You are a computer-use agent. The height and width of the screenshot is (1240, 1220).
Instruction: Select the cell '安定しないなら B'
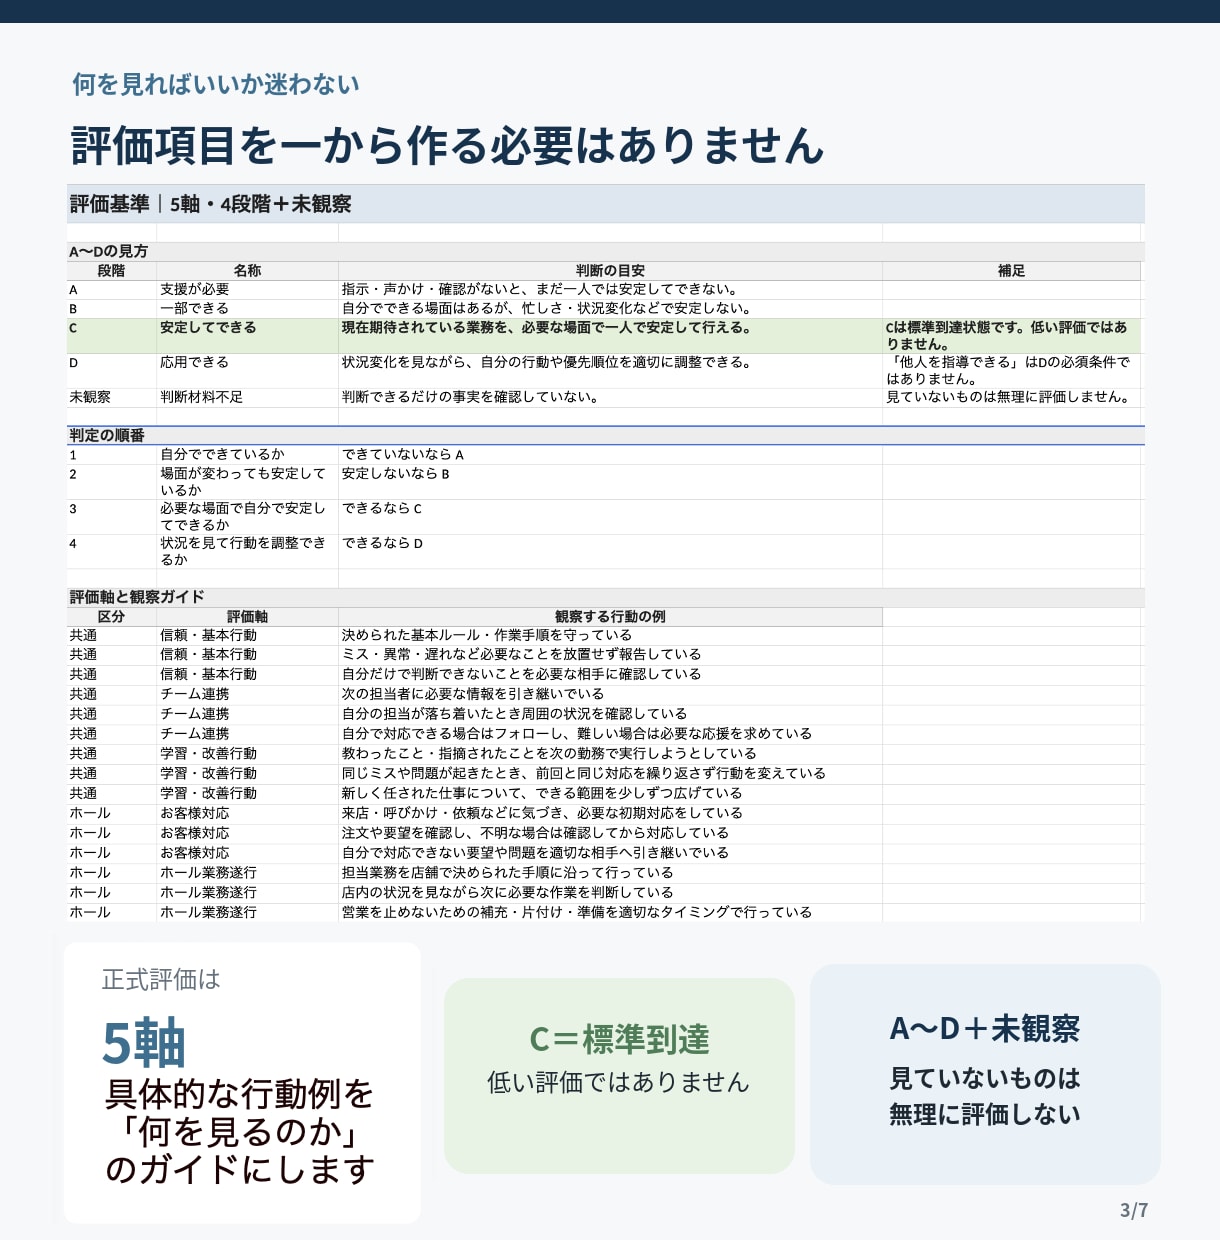396,474
